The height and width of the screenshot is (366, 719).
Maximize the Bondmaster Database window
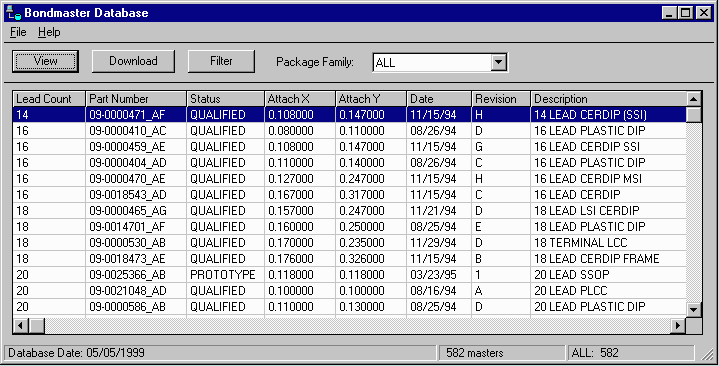pyautogui.click(x=685, y=13)
